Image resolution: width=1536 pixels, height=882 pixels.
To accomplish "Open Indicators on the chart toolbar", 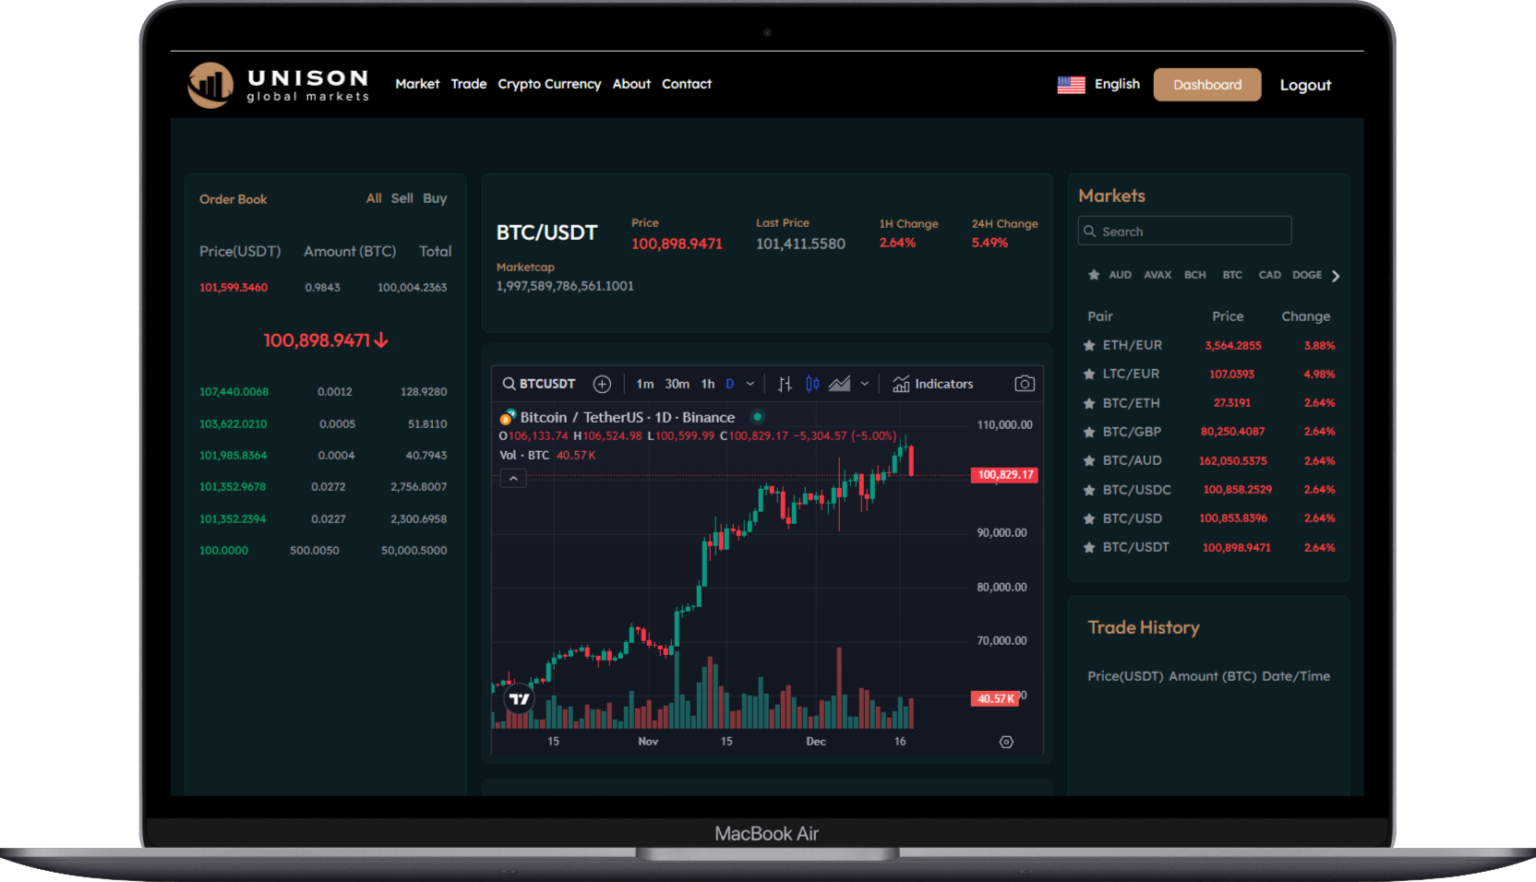I will coord(932,384).
